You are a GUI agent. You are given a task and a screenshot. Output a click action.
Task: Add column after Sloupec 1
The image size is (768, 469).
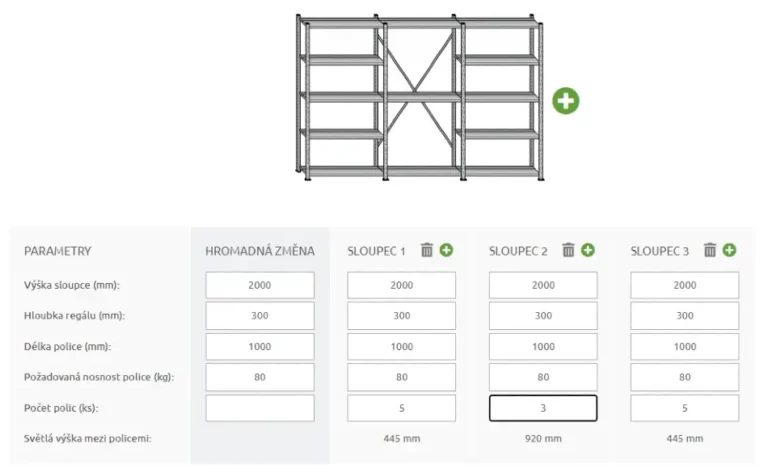(x=446, y=250)
